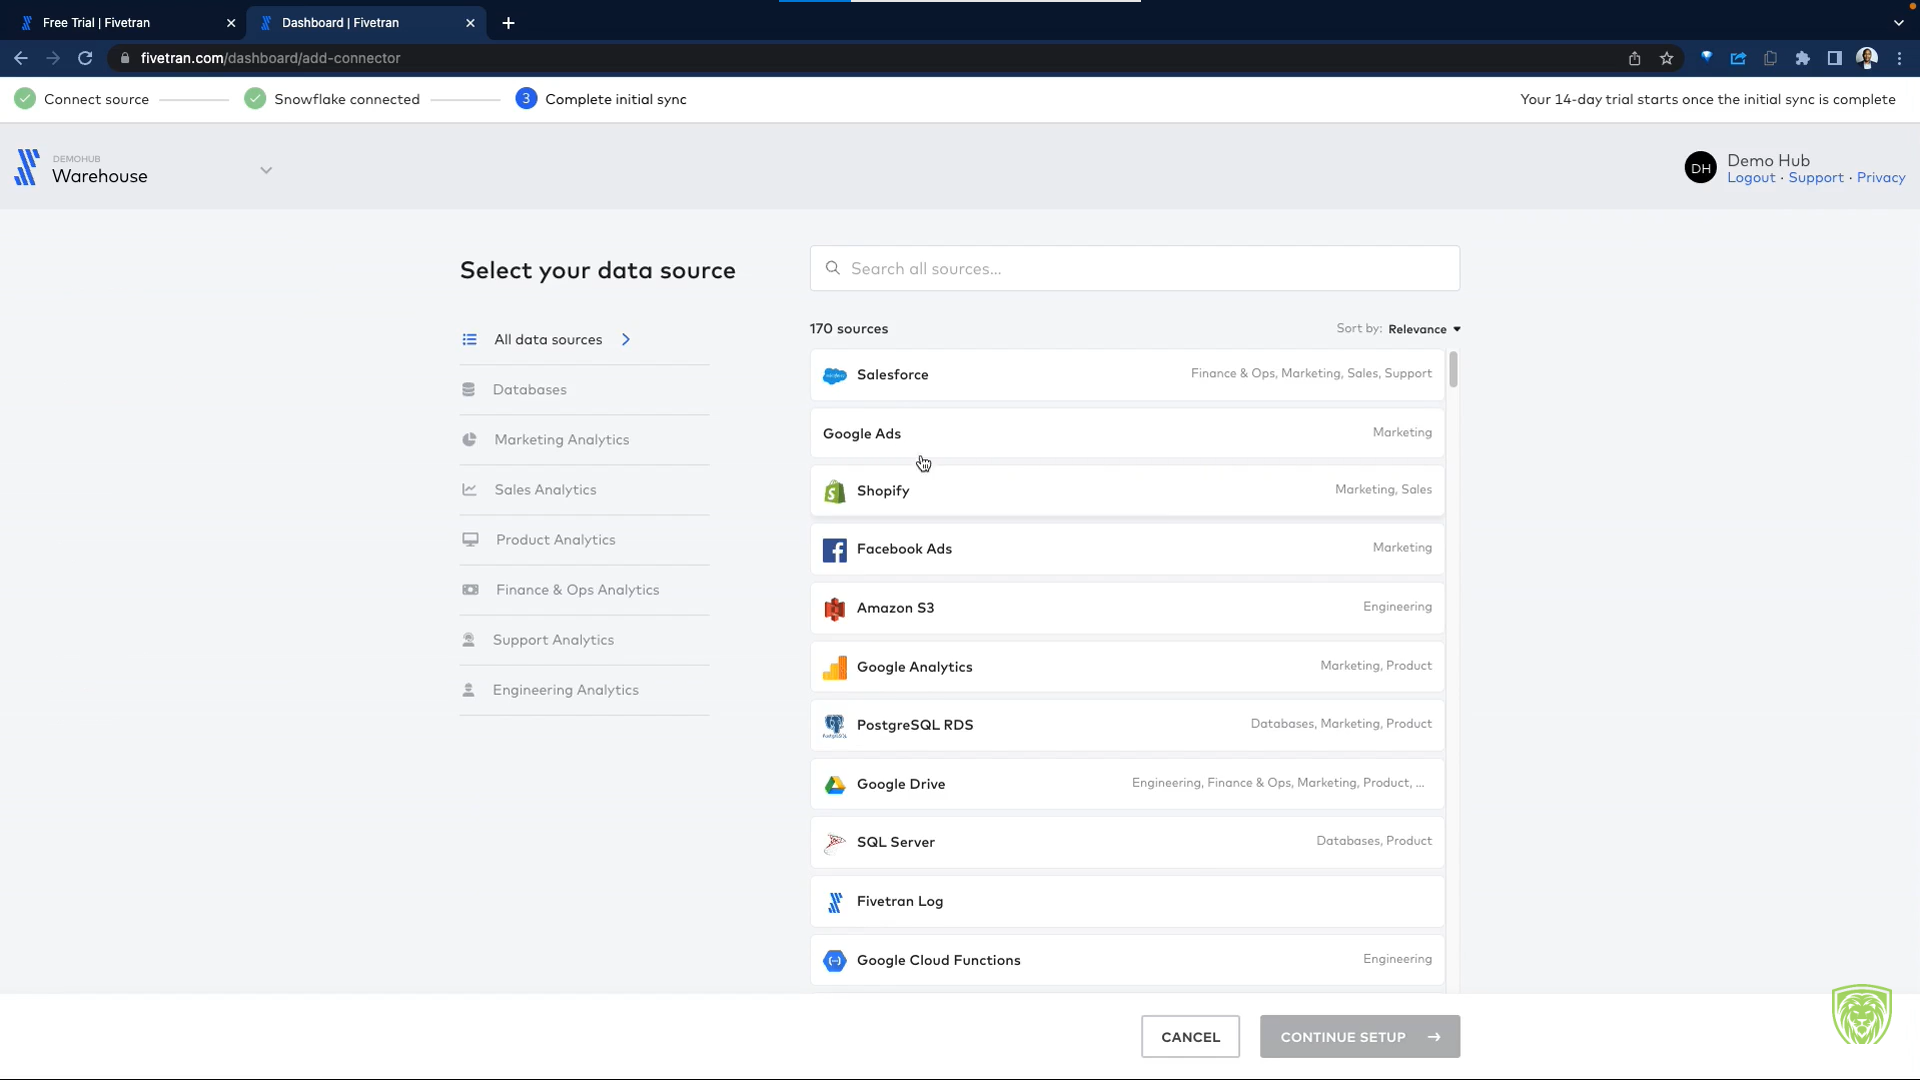Click the Snowflake connected step label
Viewport: 1920px width, 1080px height.
(x=347, y=99)
